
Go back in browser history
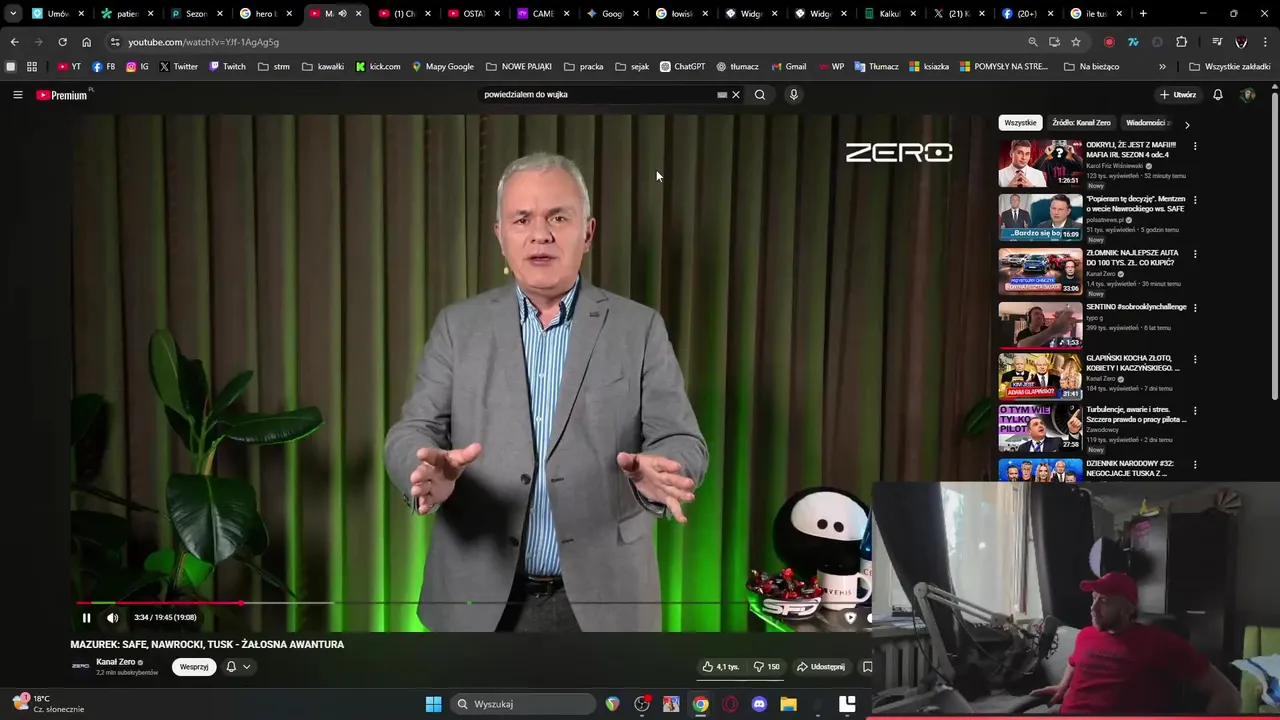(14, 42)
